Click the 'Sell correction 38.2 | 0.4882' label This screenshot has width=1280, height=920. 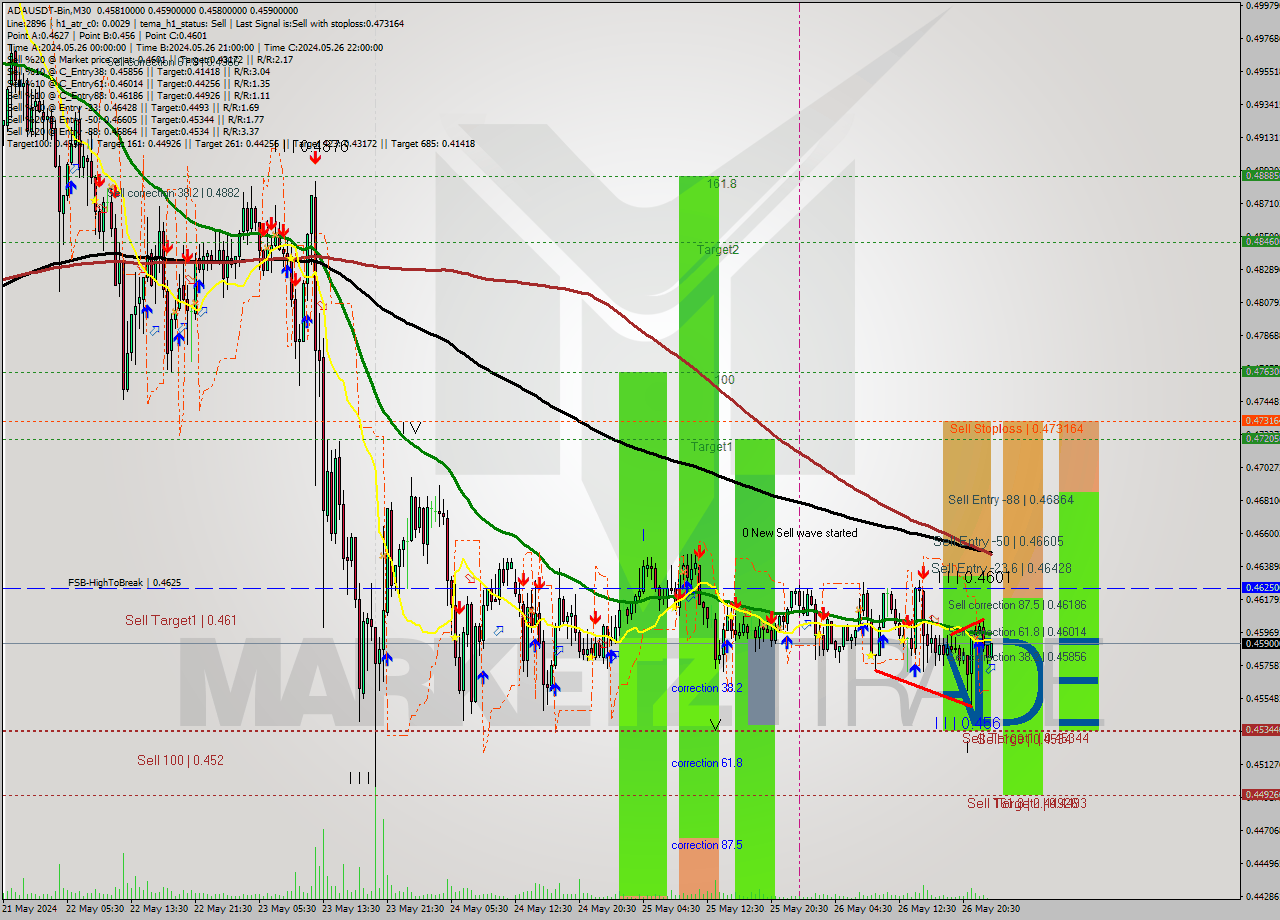[173, 192]
